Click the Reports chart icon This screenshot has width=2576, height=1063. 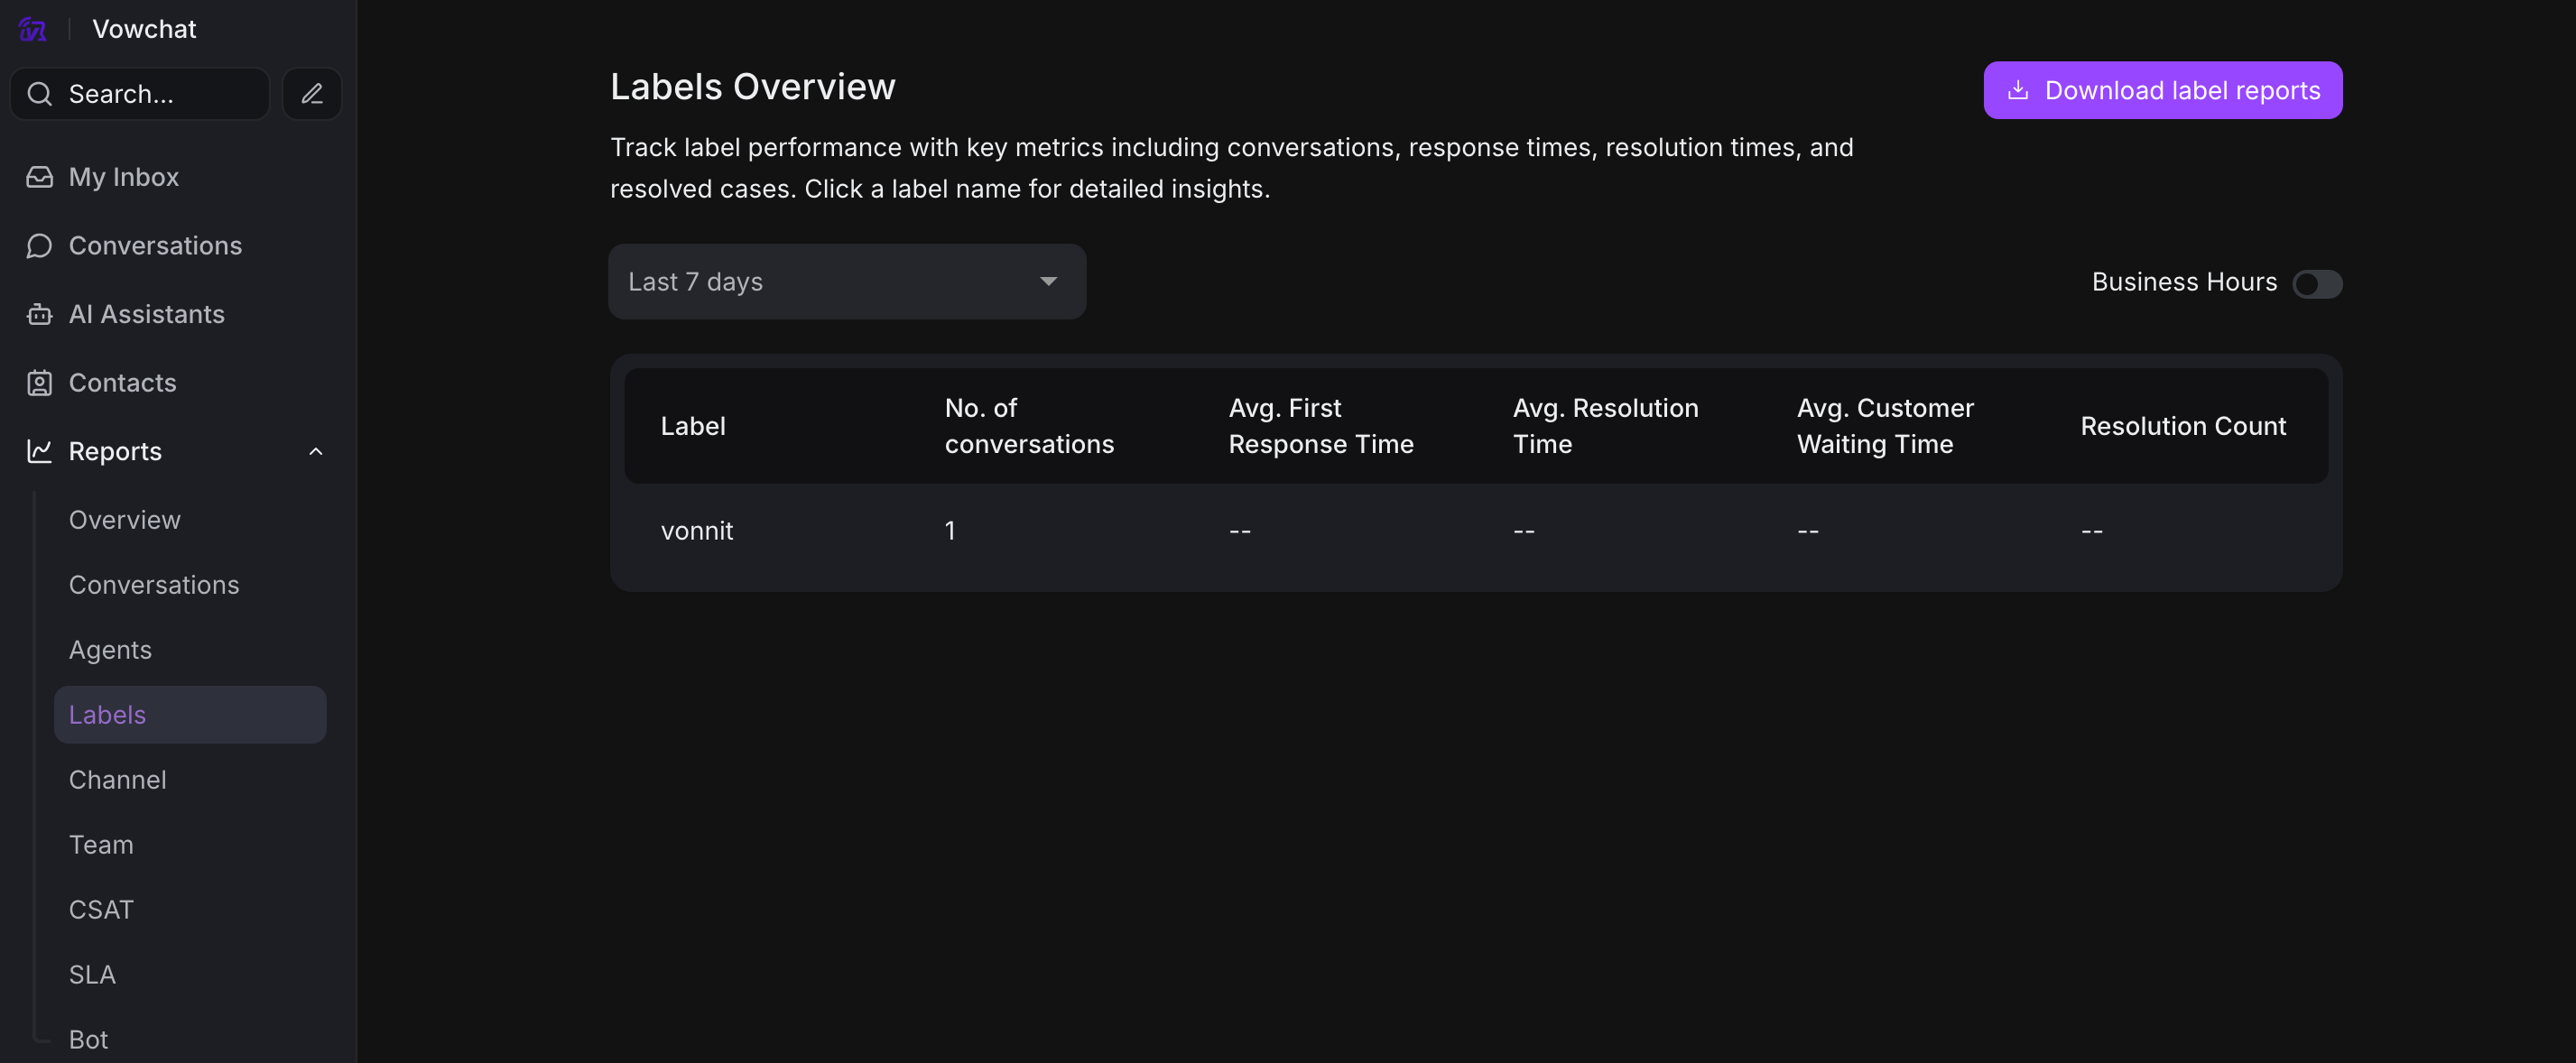click(x=40, y=452)
